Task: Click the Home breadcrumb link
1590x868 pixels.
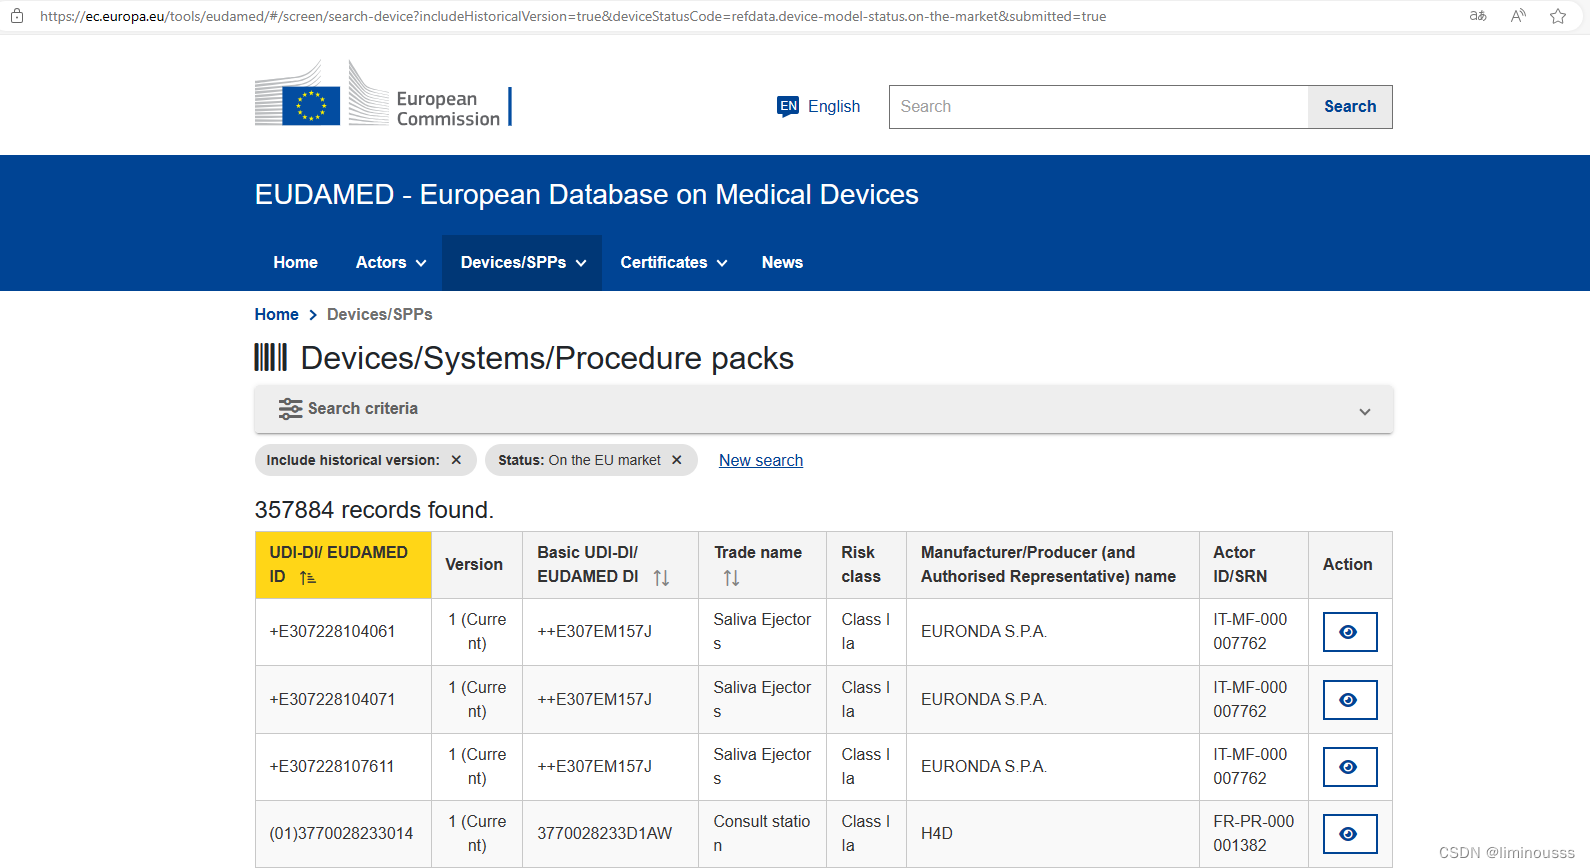Action: tap(277, 314)
